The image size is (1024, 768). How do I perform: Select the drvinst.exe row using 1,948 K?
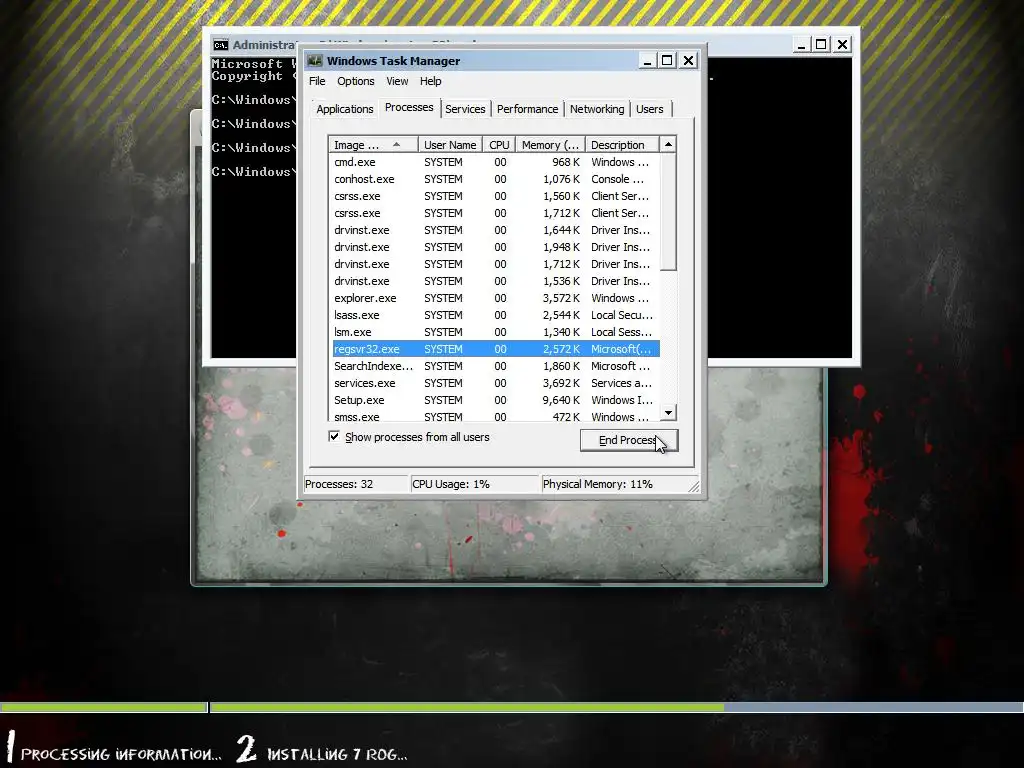[494, 247]
